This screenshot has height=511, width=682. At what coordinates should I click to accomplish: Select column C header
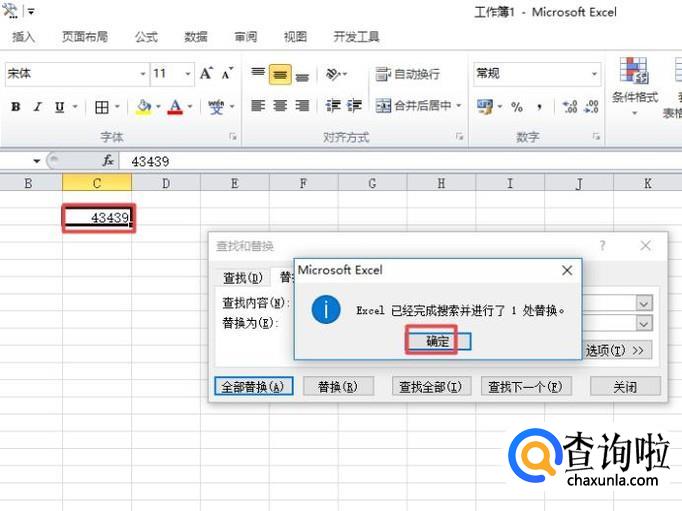click(x=97, y=183)
